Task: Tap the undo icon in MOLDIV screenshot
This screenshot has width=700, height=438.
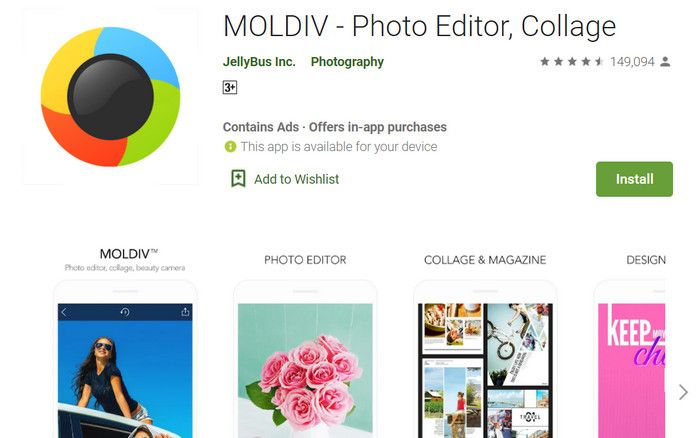Action: [x=125, y=313]
